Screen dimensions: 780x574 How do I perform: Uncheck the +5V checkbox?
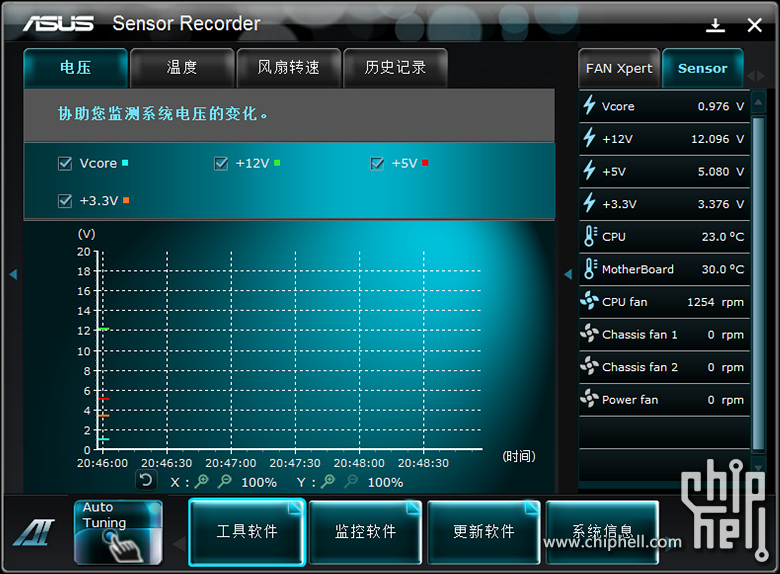pos(377,163)
